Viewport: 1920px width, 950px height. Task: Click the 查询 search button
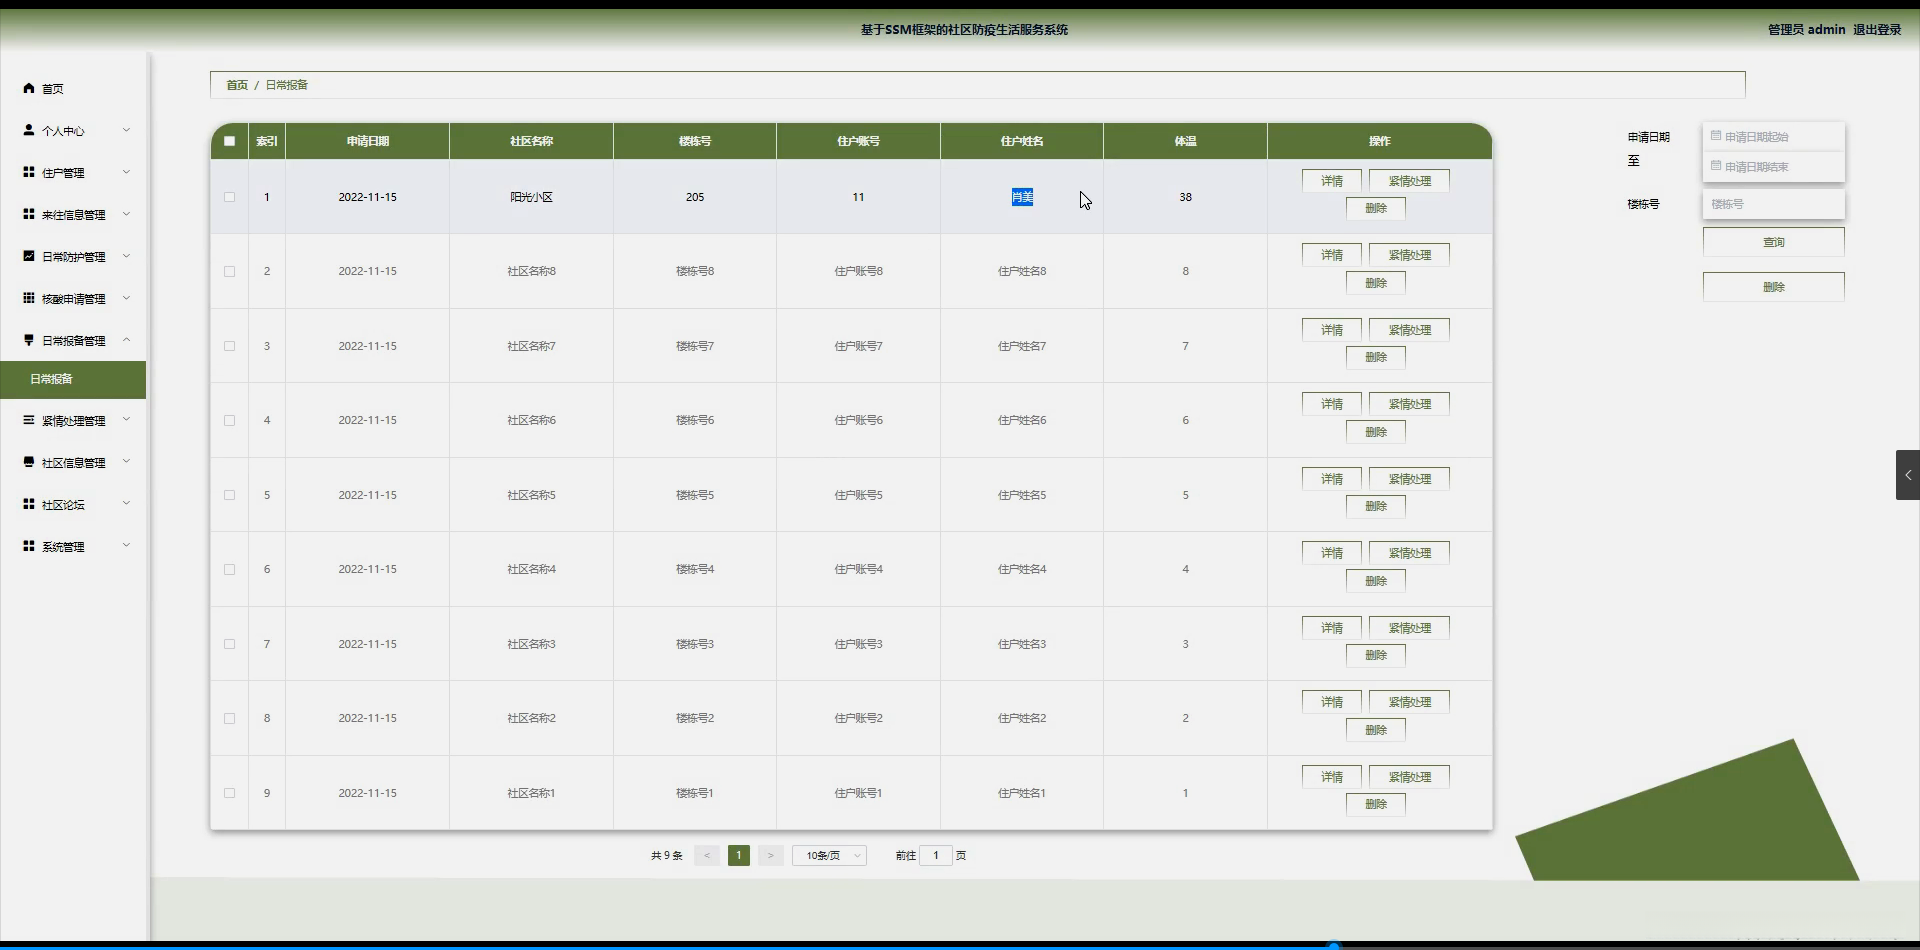click(x=1774, y=242)
